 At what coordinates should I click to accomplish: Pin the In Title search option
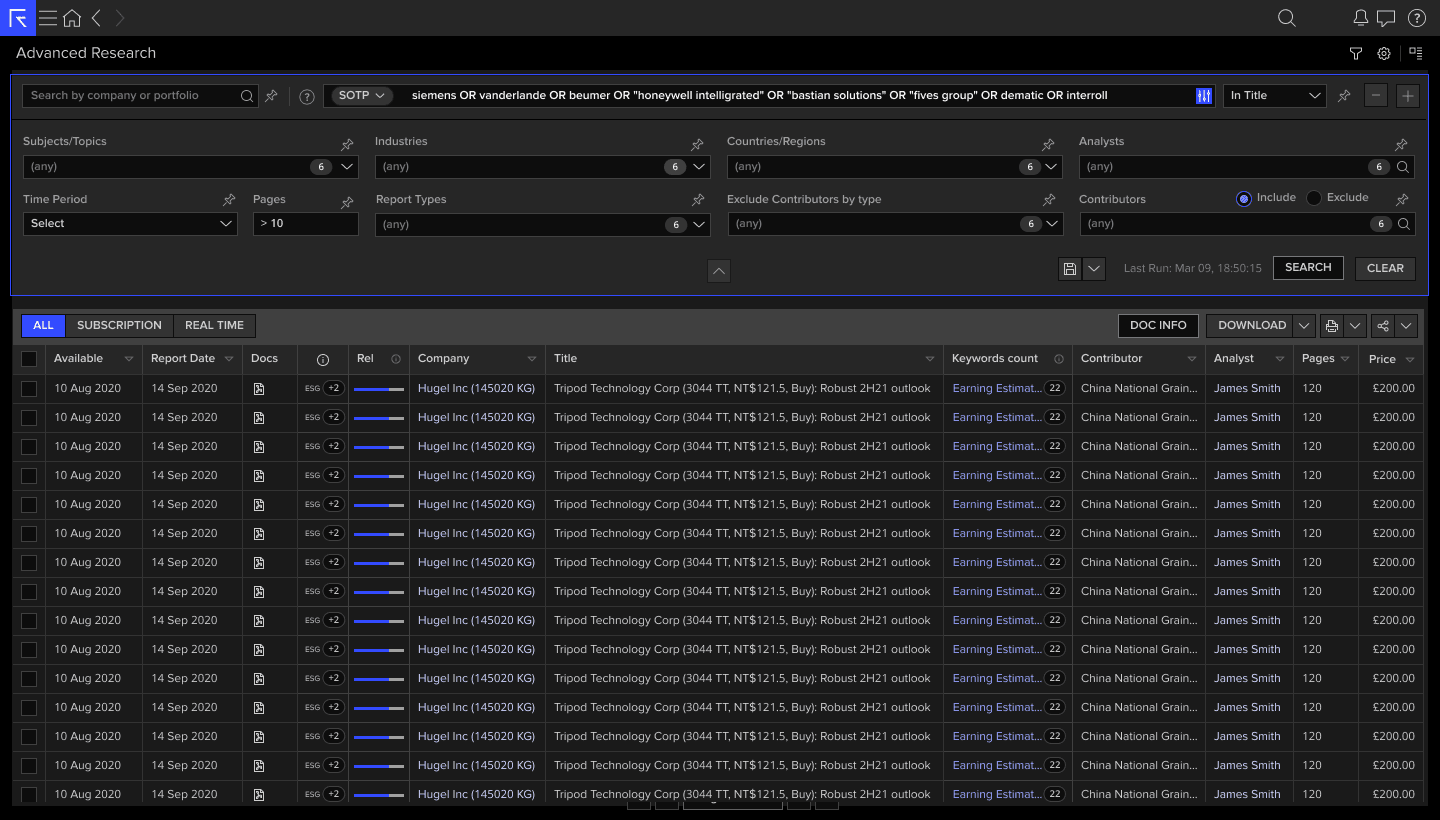pos(1344,96)
